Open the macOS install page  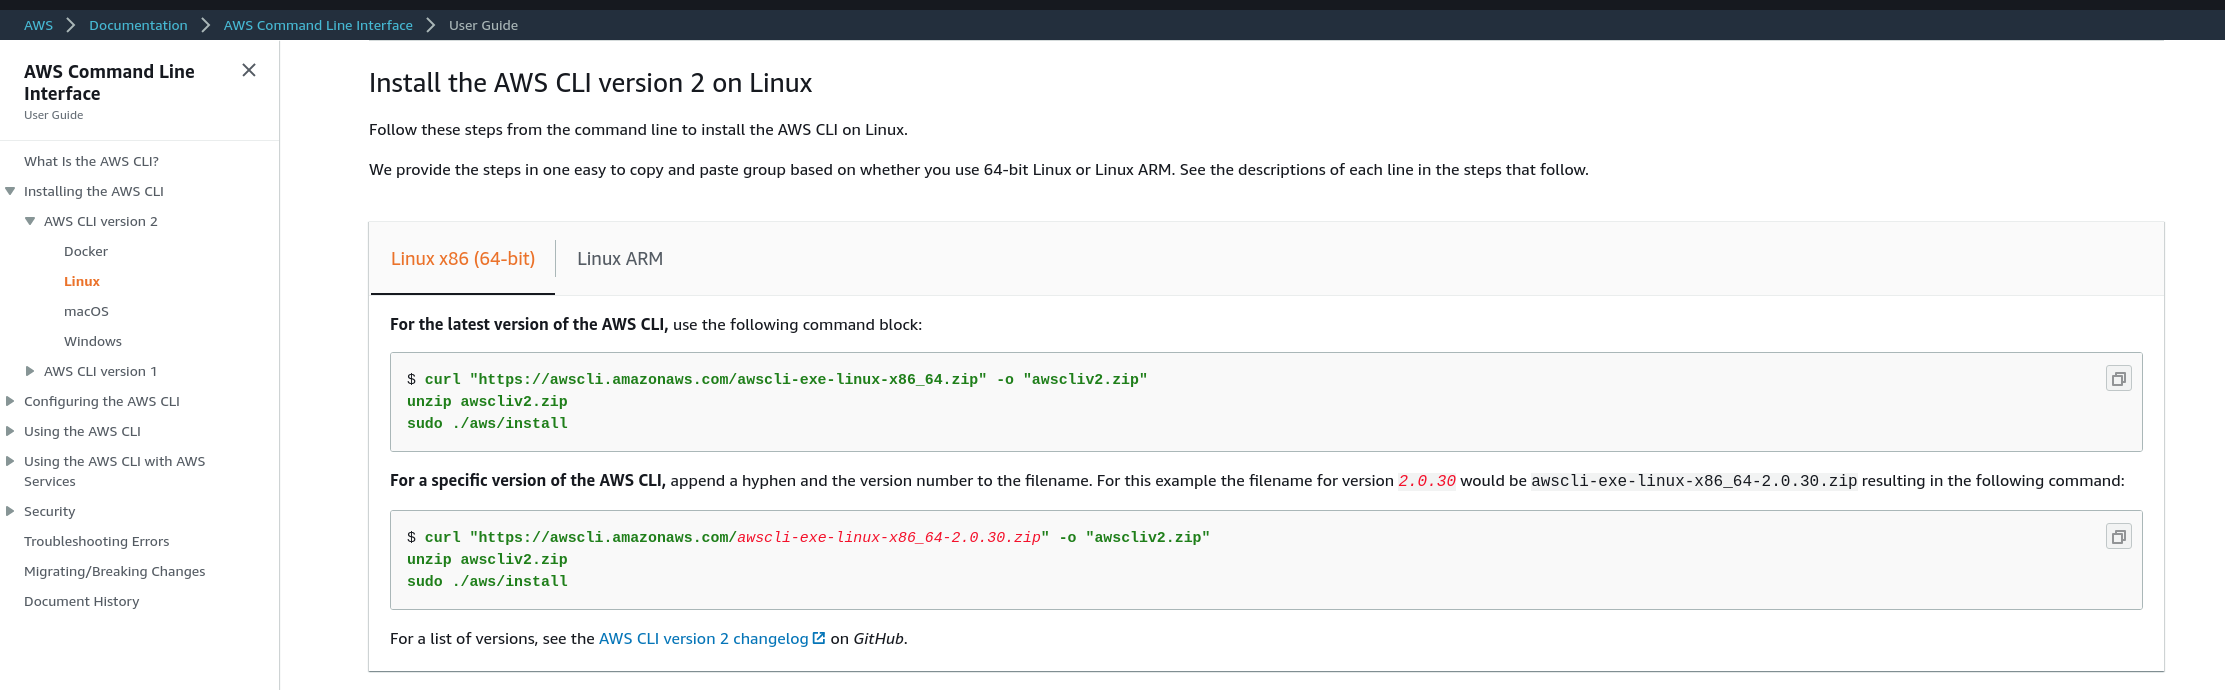click(x=86, y=311)
